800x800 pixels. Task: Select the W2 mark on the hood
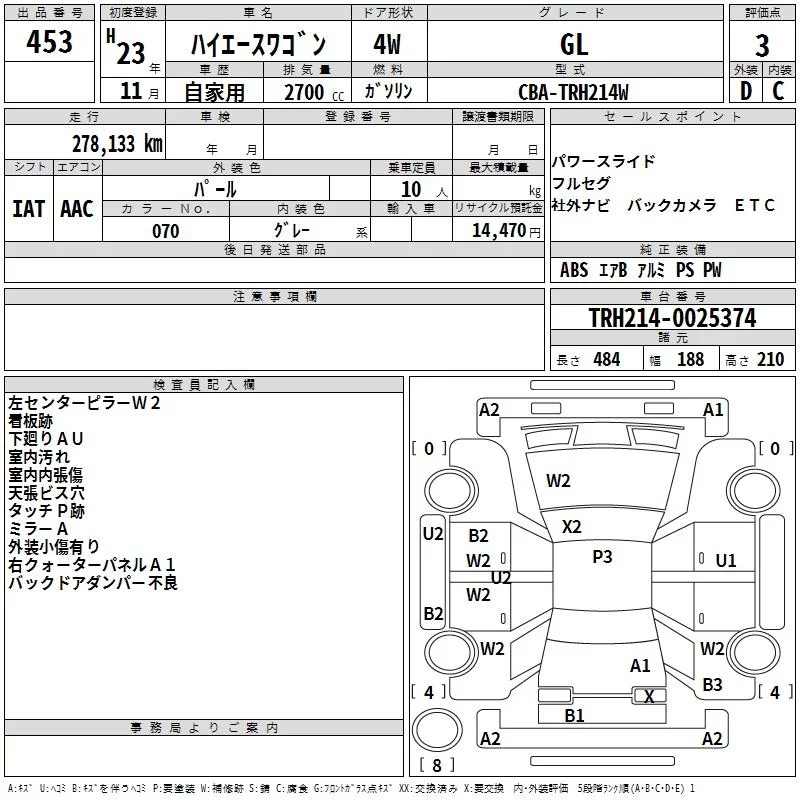coord(558,481)
